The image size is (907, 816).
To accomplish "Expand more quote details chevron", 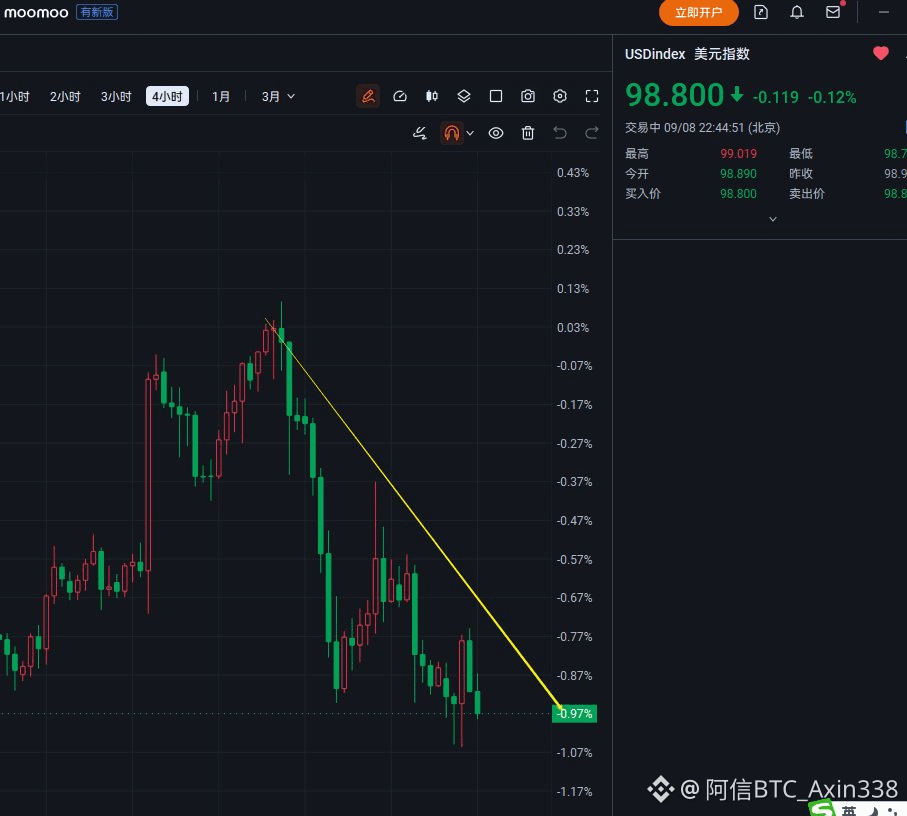I will [773, 219].
